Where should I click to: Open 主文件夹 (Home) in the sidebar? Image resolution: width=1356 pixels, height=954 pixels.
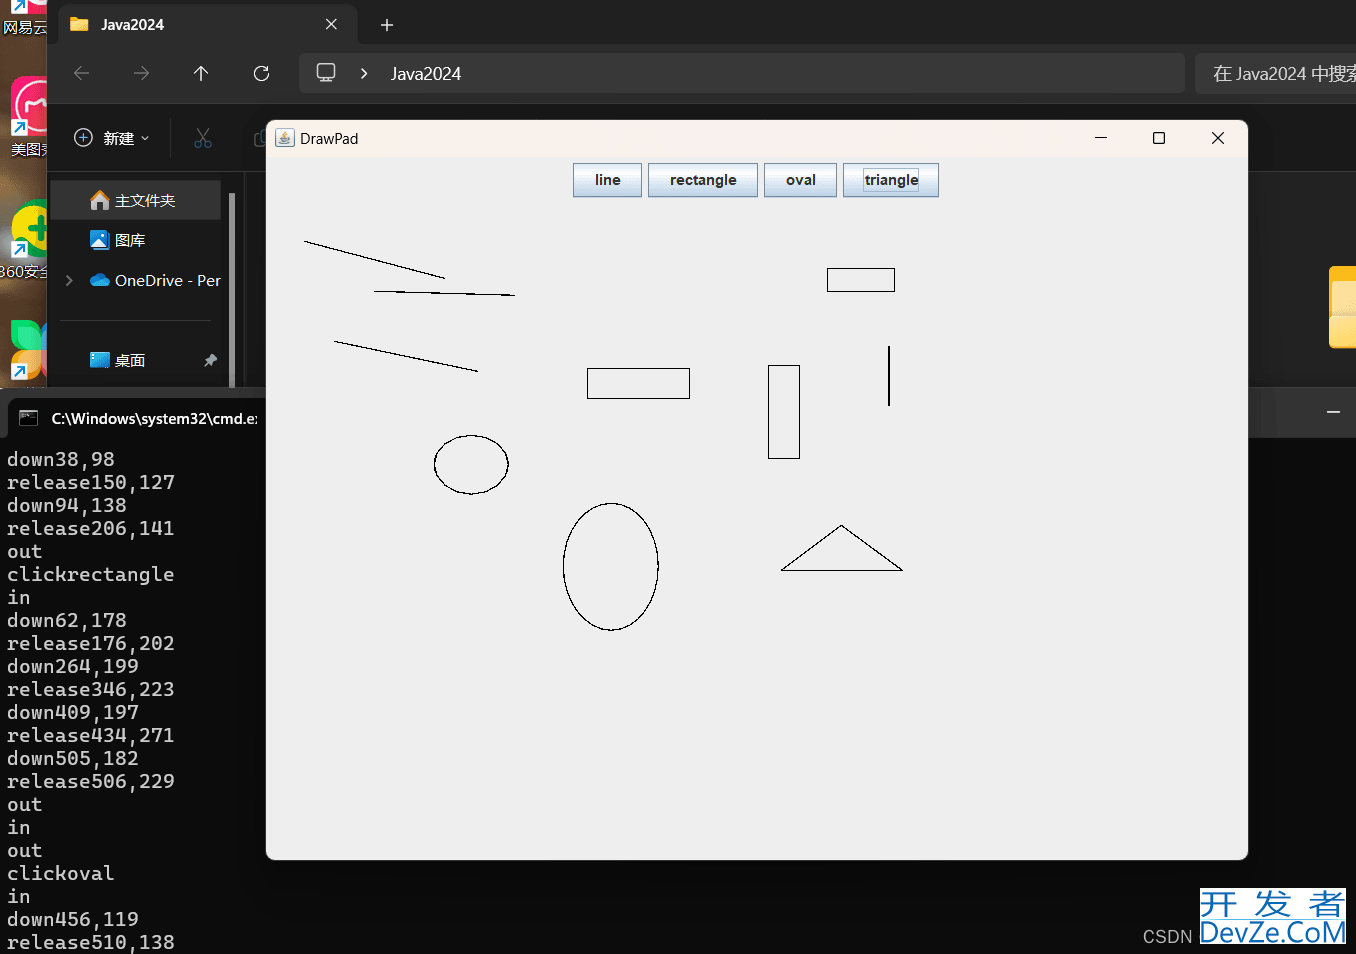pos(135,200)
